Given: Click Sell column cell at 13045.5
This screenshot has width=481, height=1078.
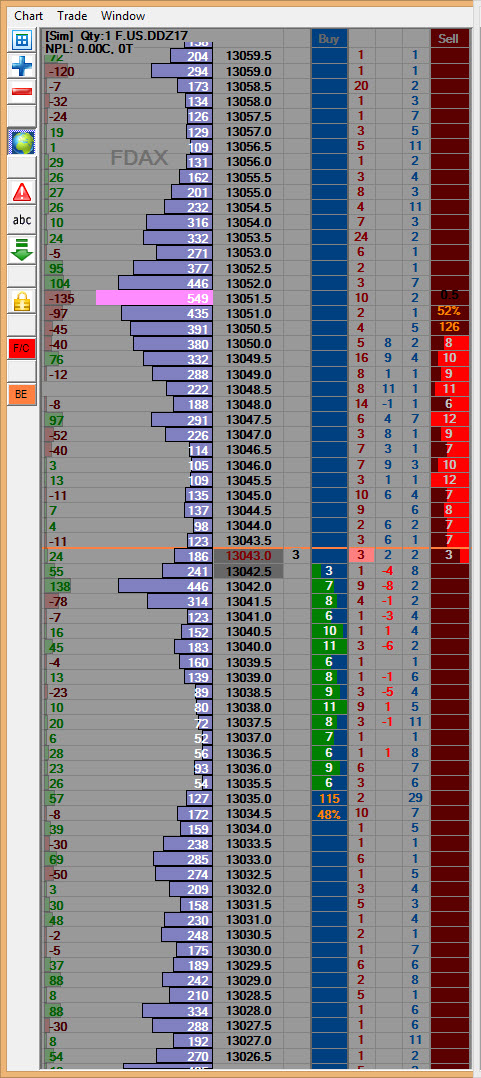Looking at the screenshot, I should click(x=449, y=480).
